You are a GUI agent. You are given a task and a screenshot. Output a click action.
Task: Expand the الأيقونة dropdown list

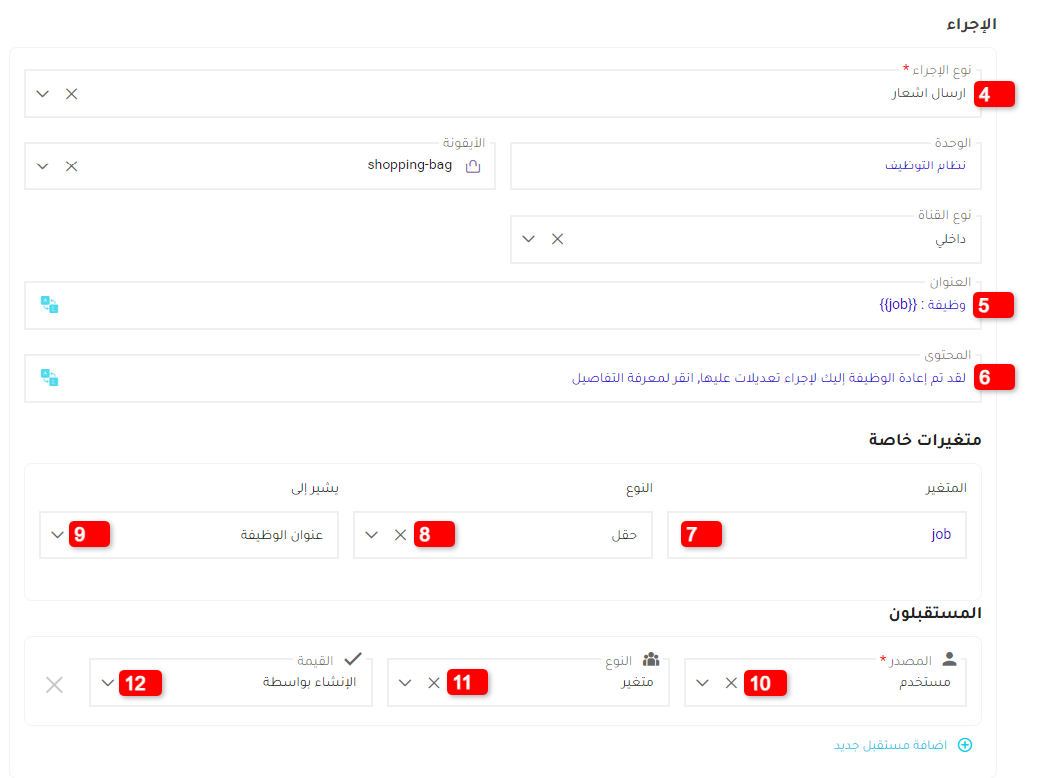42,166
